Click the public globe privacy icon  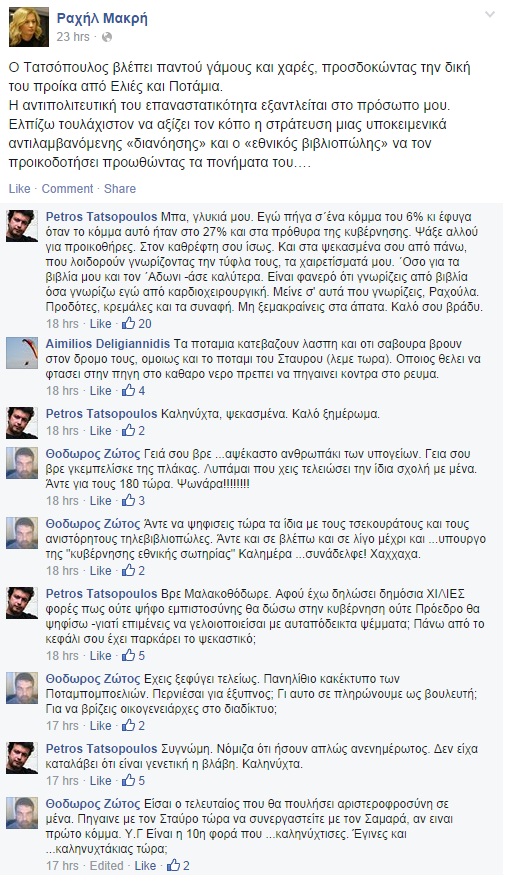click(x=107, y=37)
